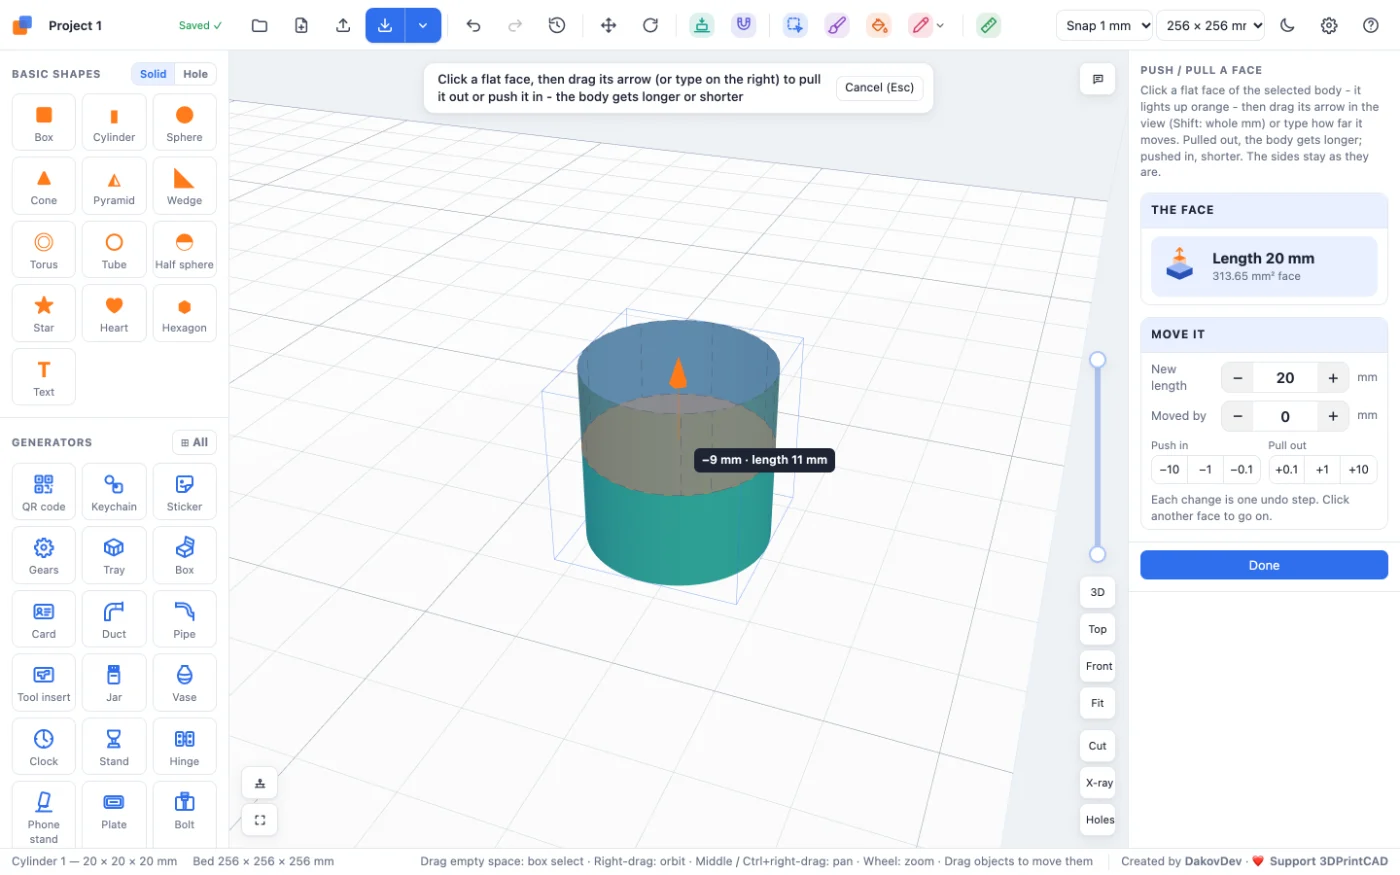Select the Gears generator
Image resolution: width=1400 pixels, height=875 pixels.
(44, 555)
